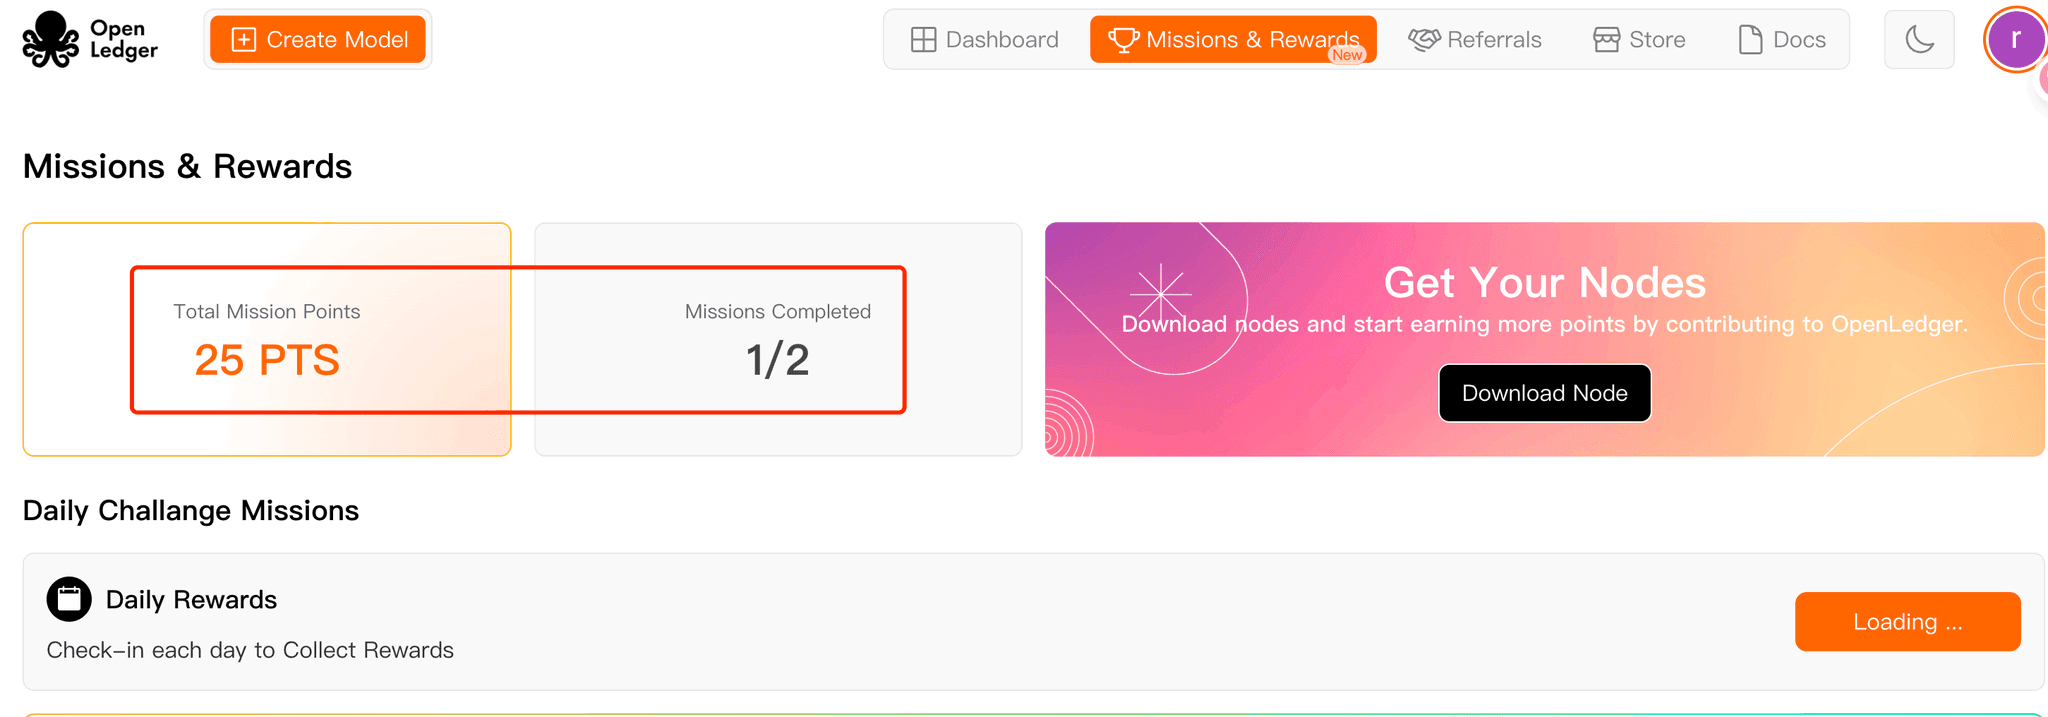This screenshot has height=717, width=2048.
Task: Click the Create Model button
Action: (x=318, y=40)
